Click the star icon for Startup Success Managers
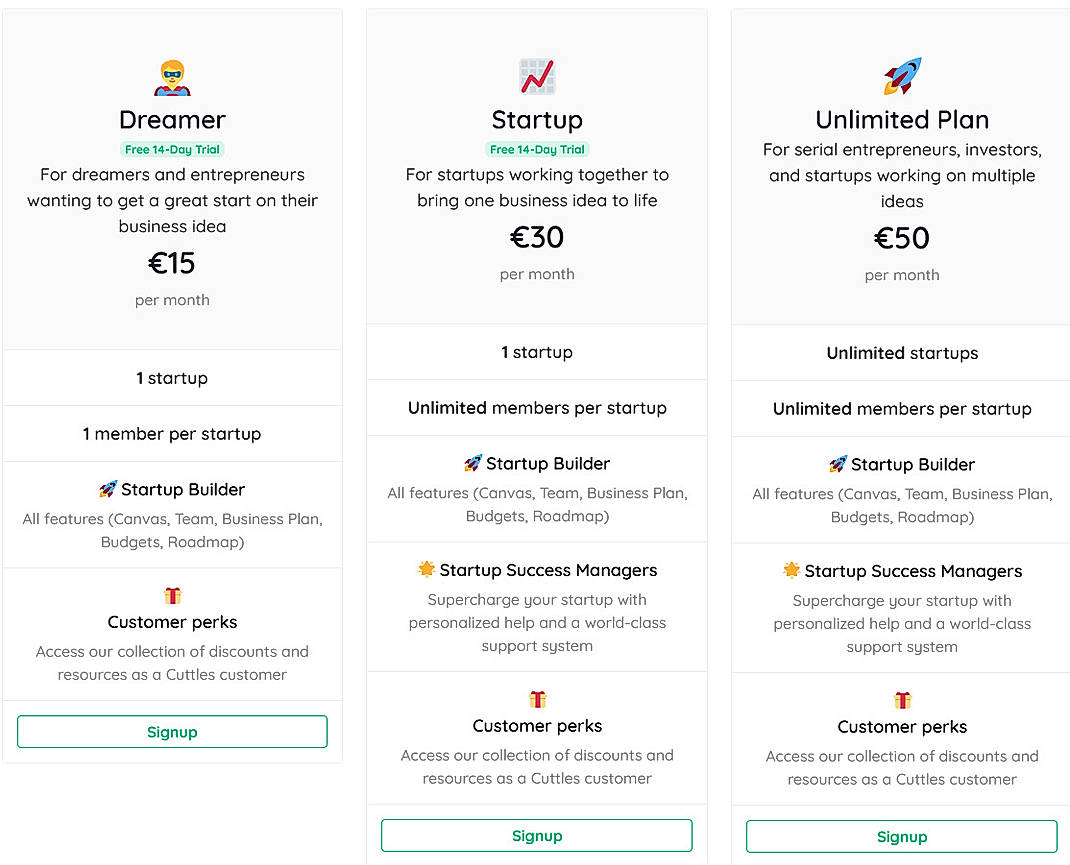The image size is (1070, 865). [427, 569]
